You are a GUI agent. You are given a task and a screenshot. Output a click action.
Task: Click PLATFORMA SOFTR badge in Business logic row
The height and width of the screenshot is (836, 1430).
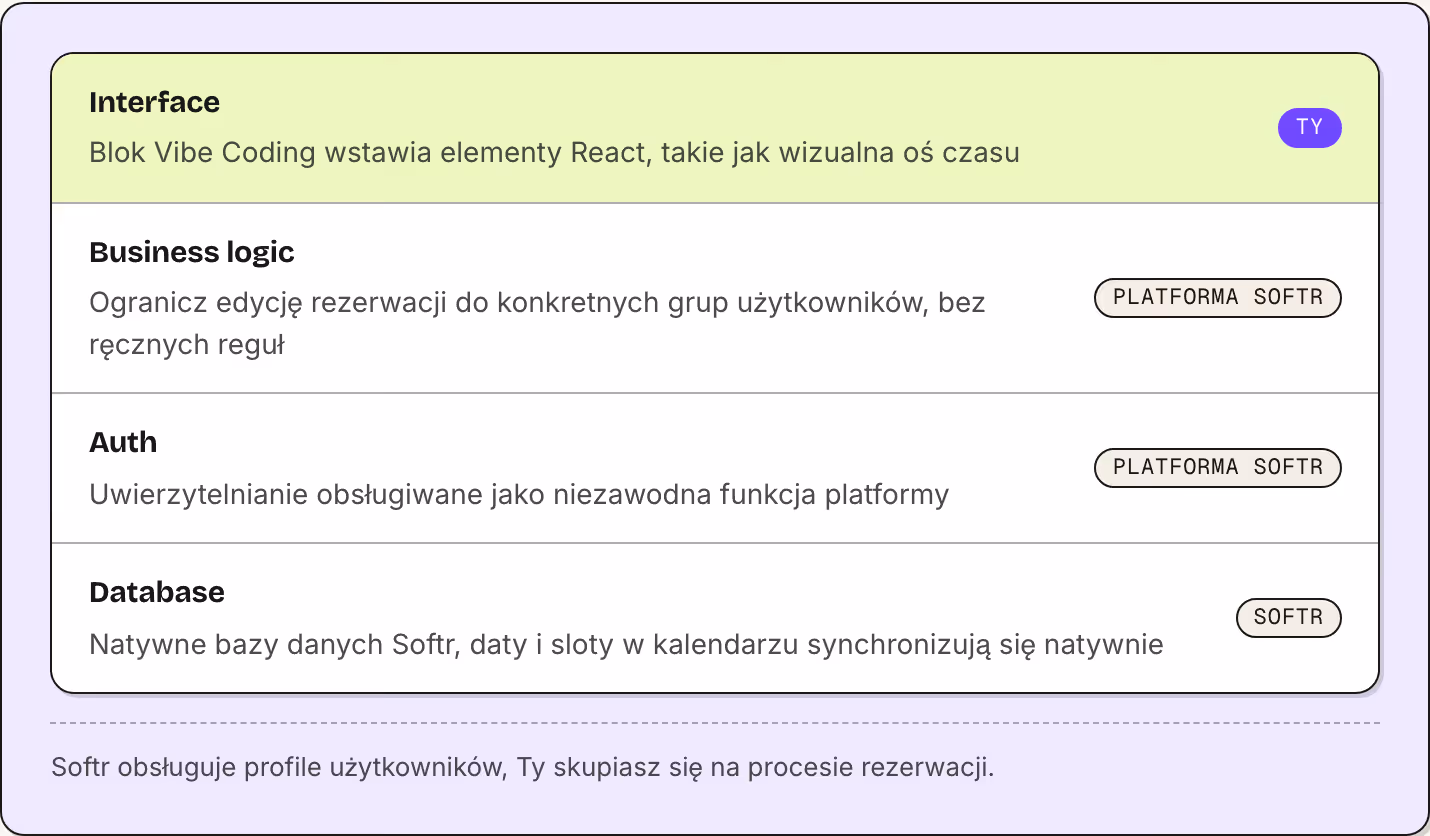click(1217, 298)
